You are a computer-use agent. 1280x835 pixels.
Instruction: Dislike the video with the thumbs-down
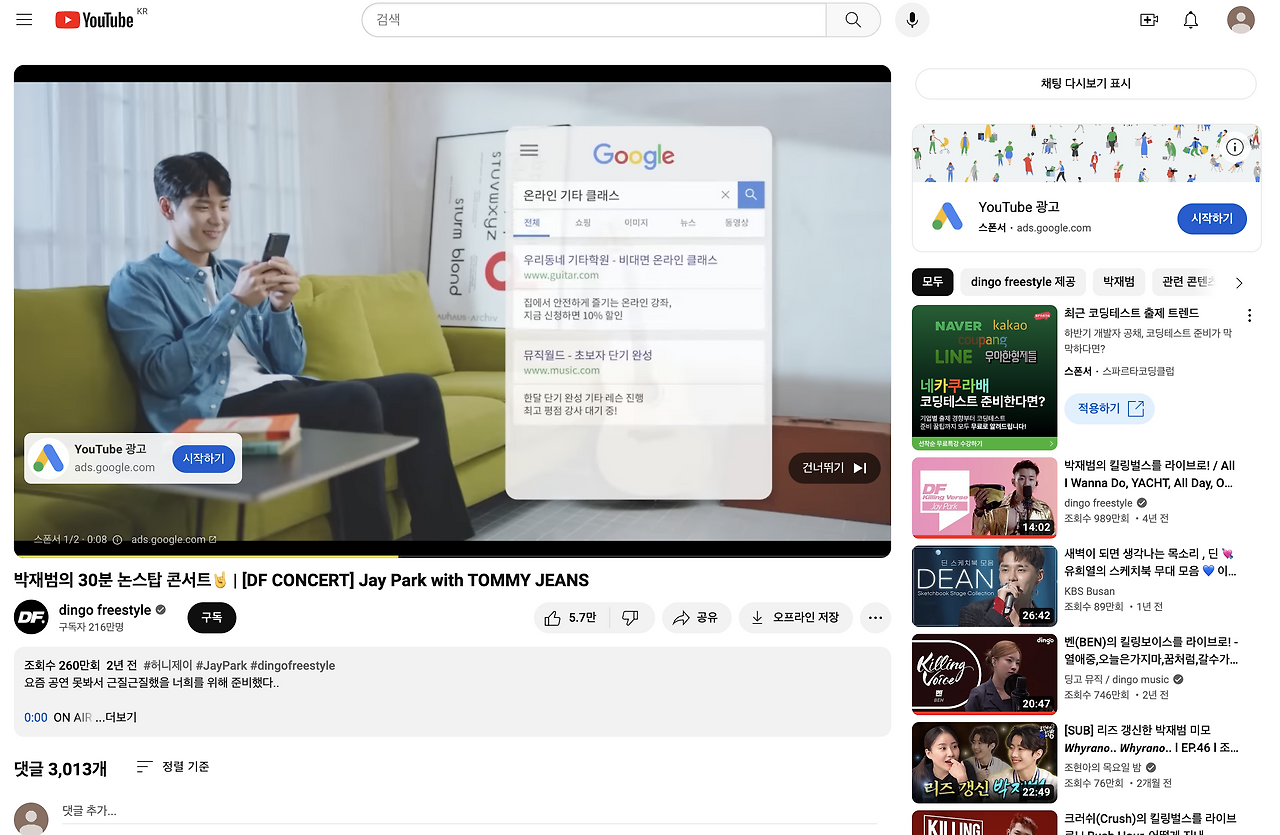click(632, 617)
